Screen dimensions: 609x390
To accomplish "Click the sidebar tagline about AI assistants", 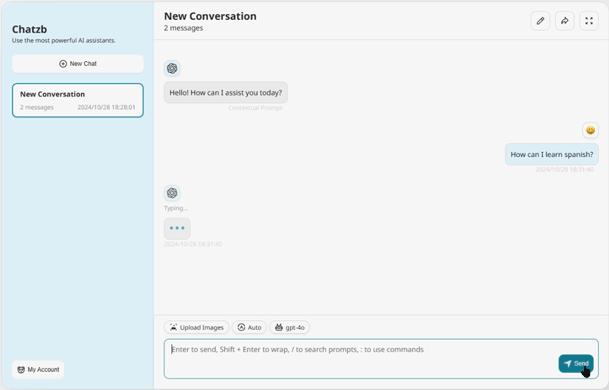I will 64,40.
